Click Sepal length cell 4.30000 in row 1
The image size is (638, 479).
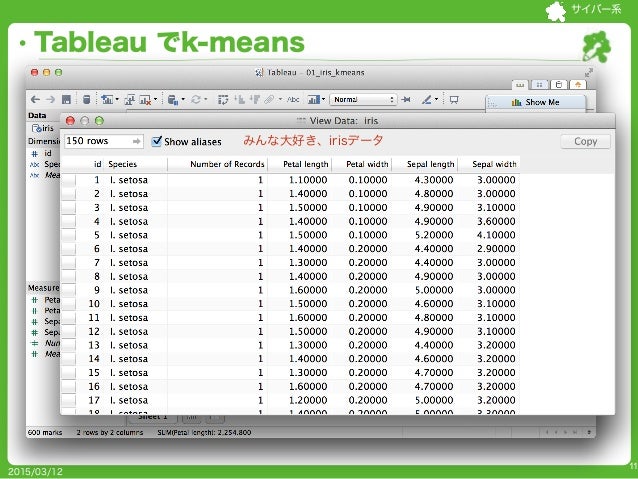(434, 180)
